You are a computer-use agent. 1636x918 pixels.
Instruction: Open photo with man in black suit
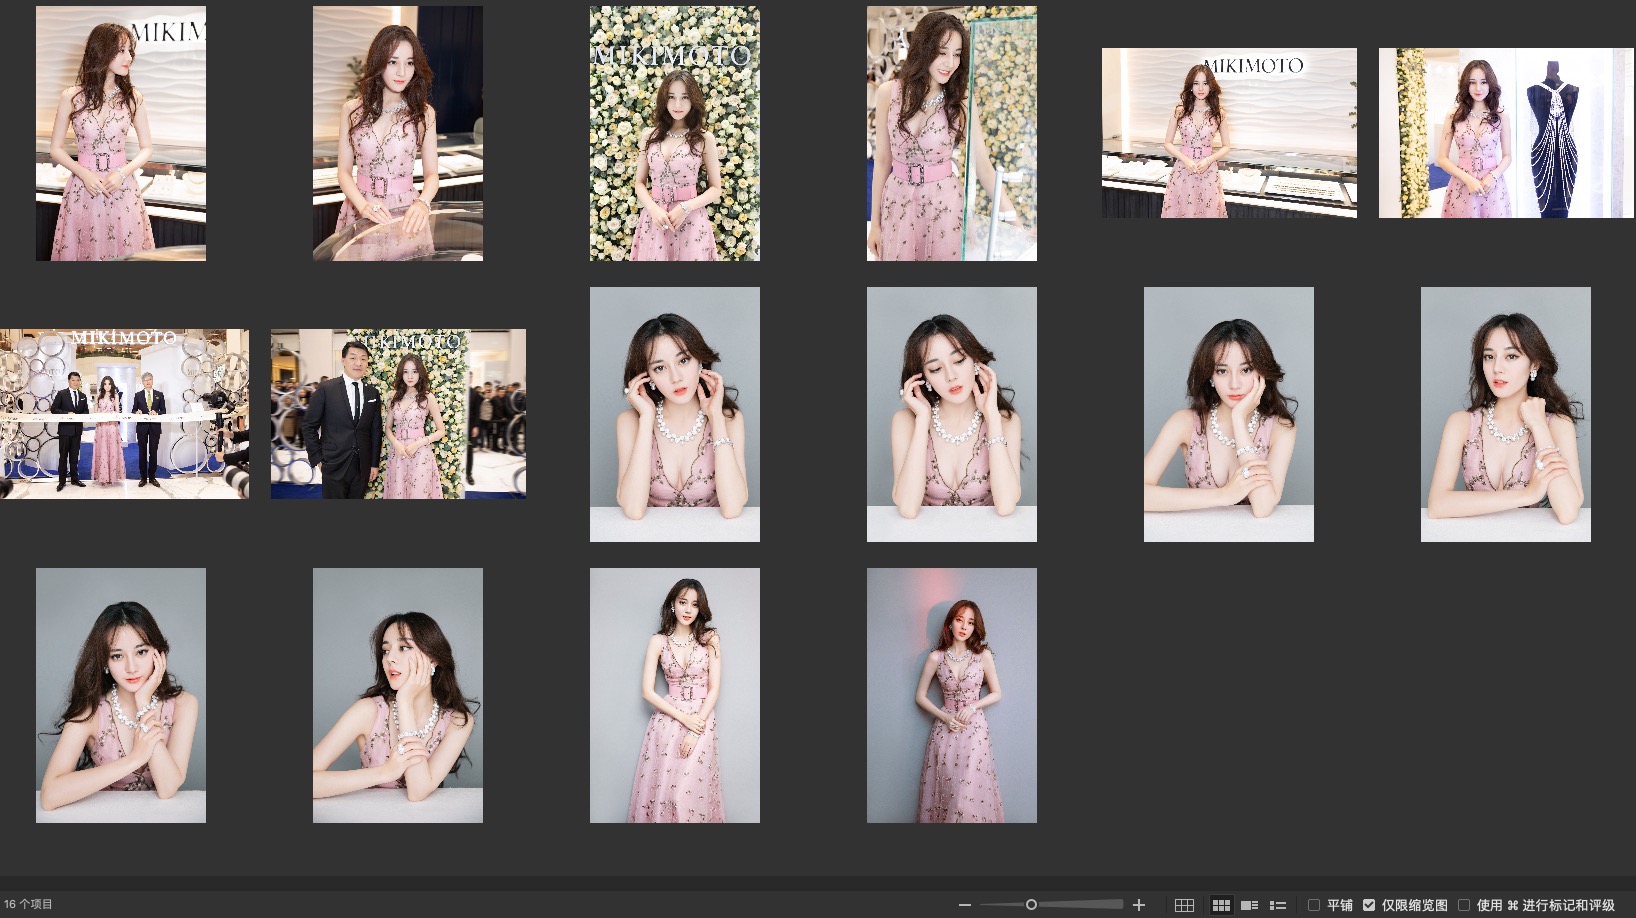pos(398,413)
